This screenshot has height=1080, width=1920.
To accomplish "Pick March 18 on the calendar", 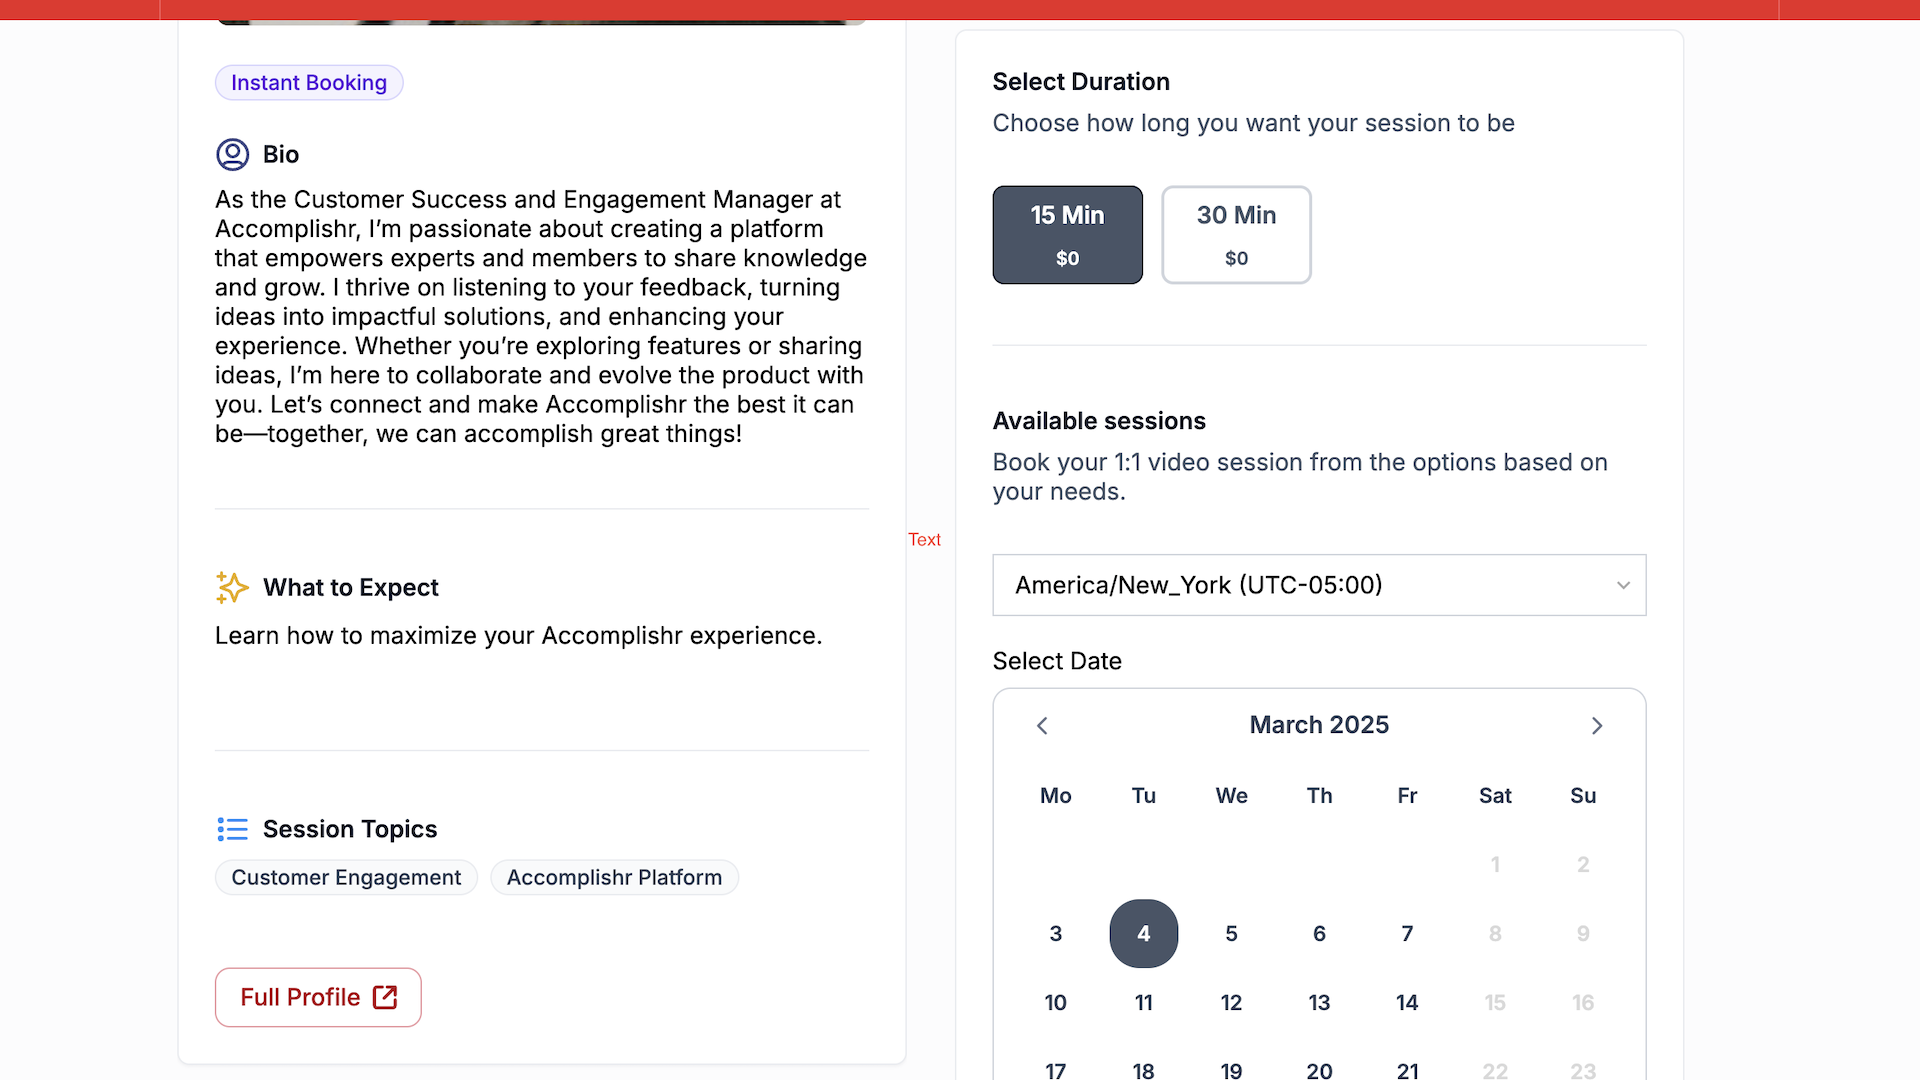I will (x=1143, y=1069).
